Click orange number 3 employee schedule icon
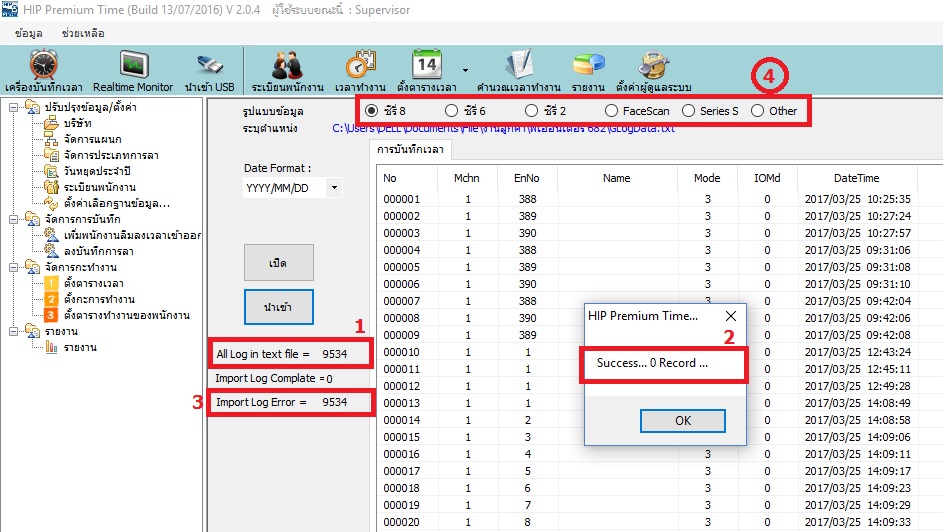The width and height of the screenshot is (943, 532). [x=51, y=315]
